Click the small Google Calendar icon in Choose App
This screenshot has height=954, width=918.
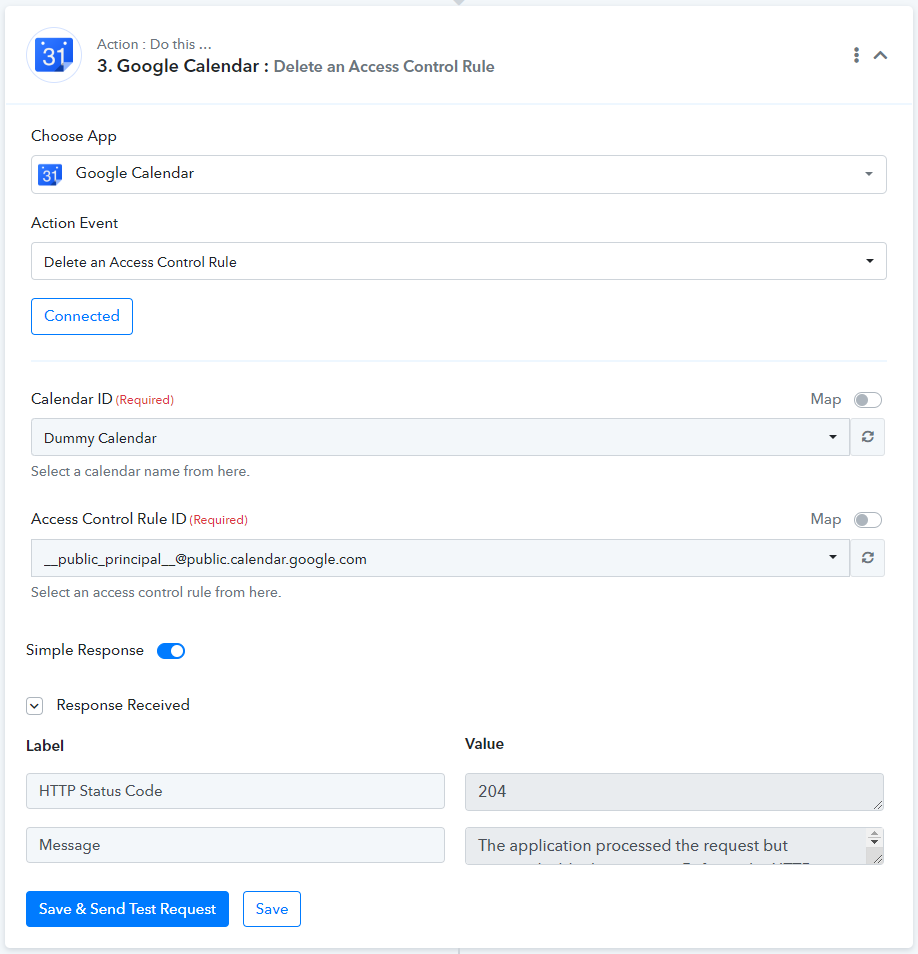(x=50, y=174)
